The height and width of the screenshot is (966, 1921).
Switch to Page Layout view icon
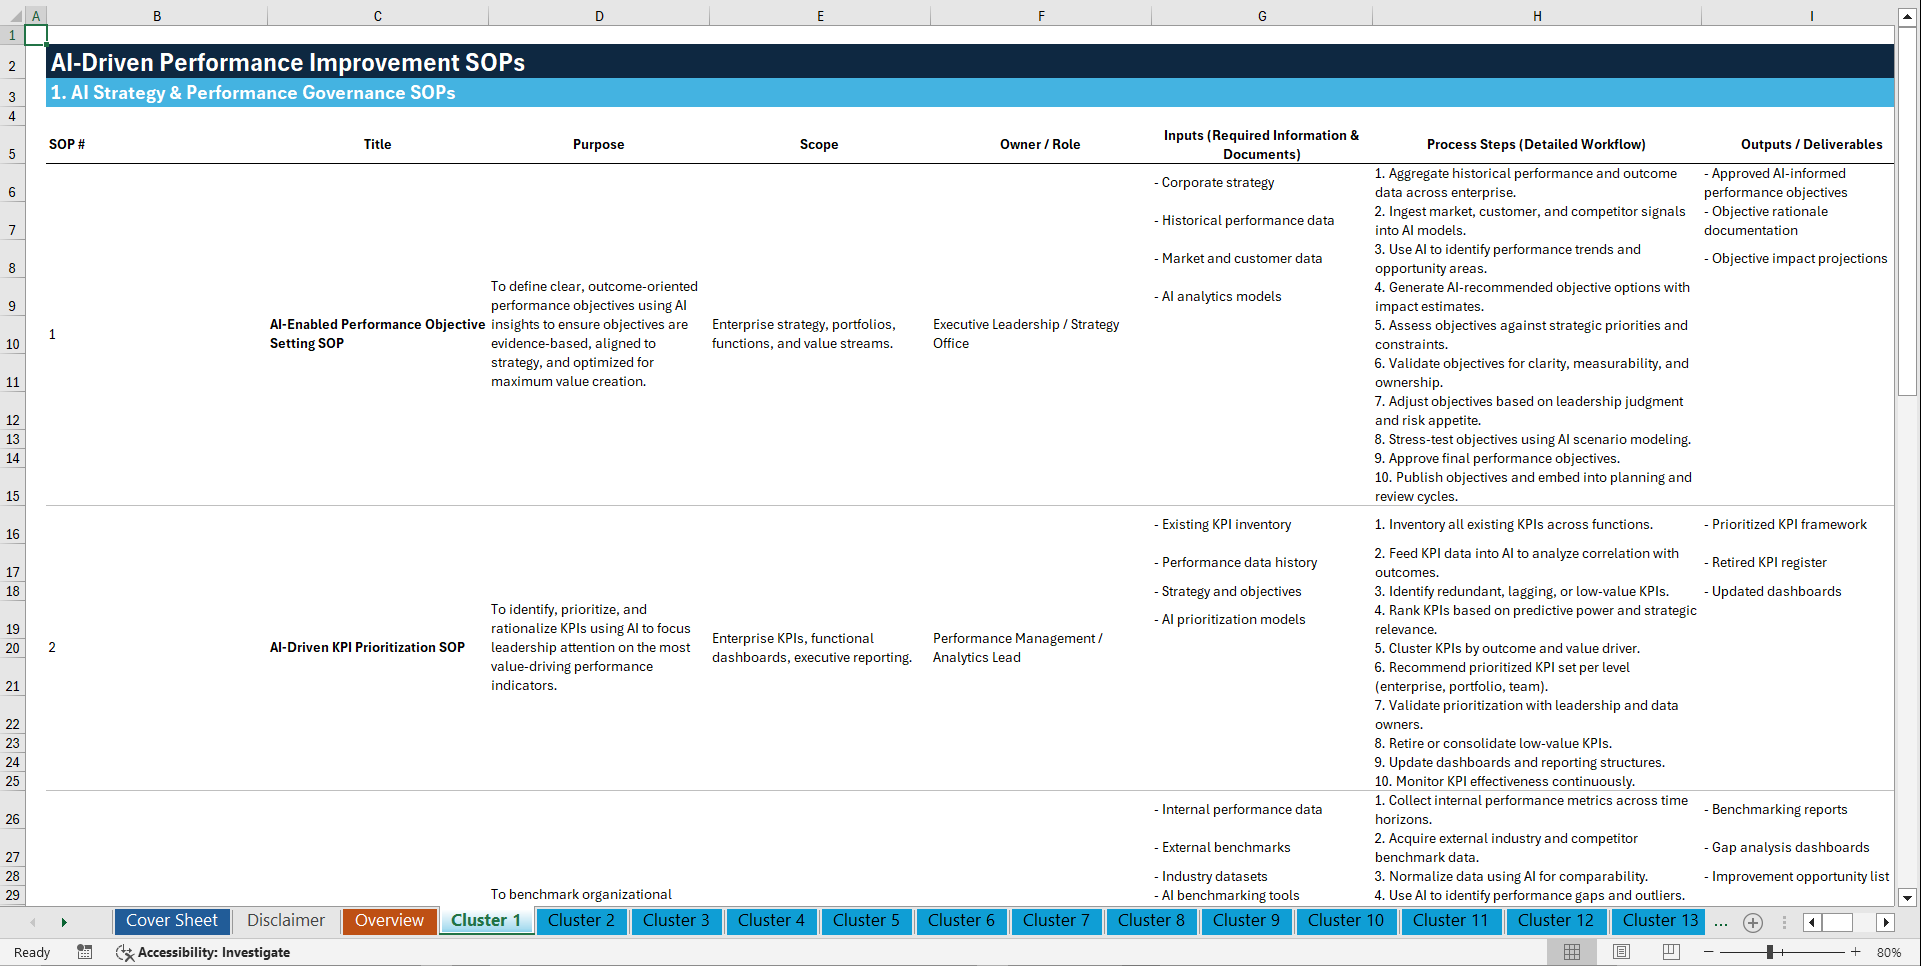(x=1619, y=952)
